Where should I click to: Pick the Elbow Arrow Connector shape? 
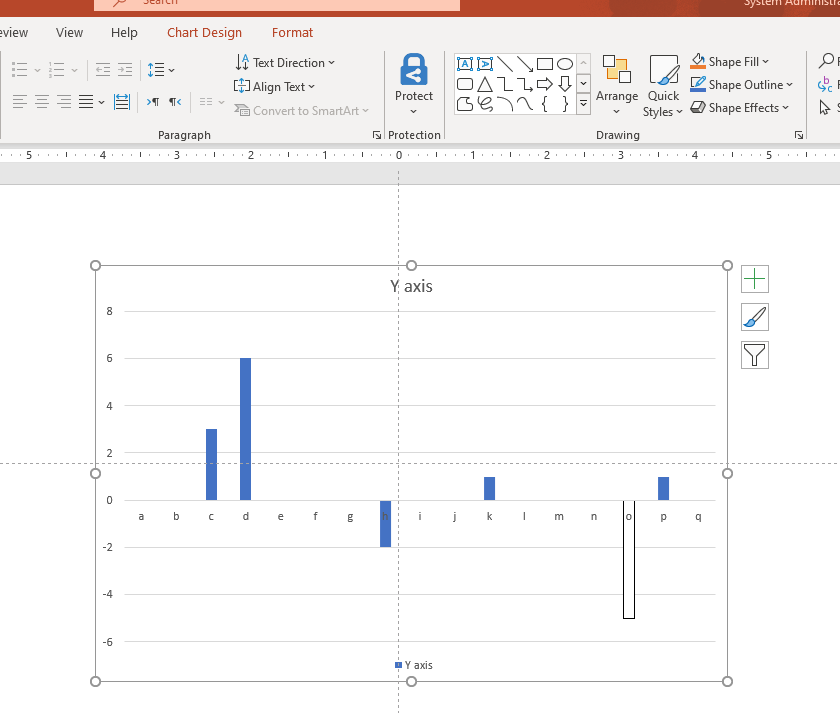(x=524, y=84)
